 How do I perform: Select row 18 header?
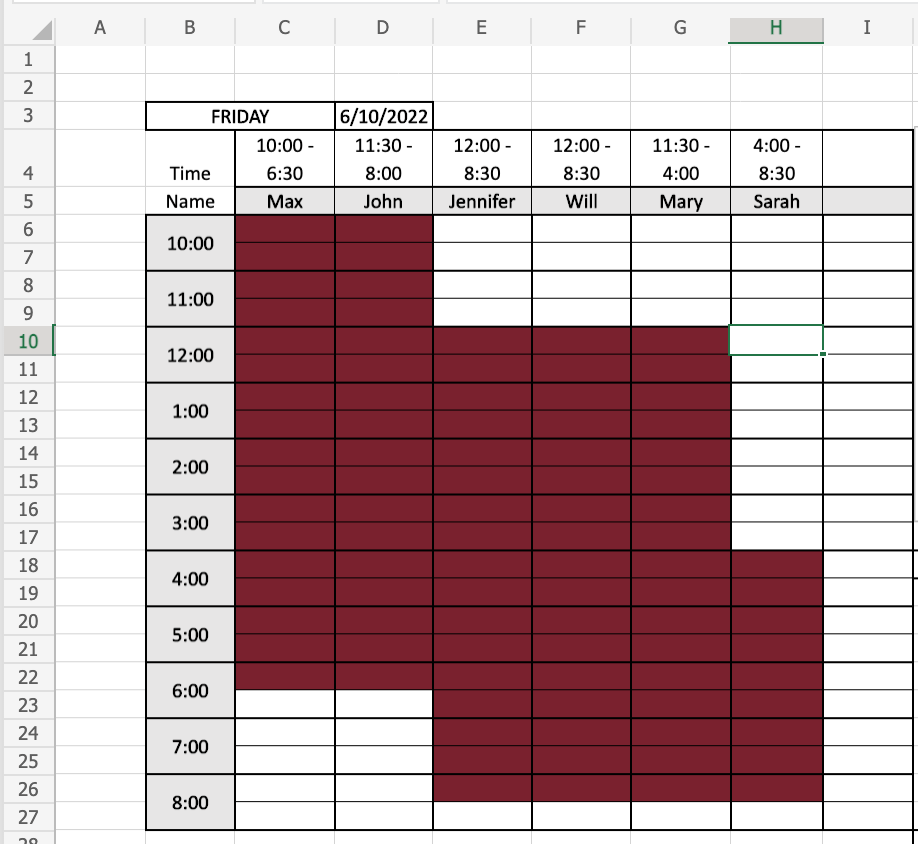pos(28,565)
